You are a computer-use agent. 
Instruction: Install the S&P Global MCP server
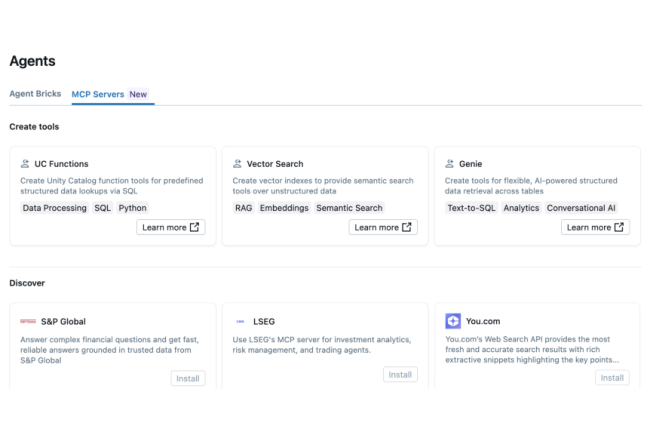point(188,379)
